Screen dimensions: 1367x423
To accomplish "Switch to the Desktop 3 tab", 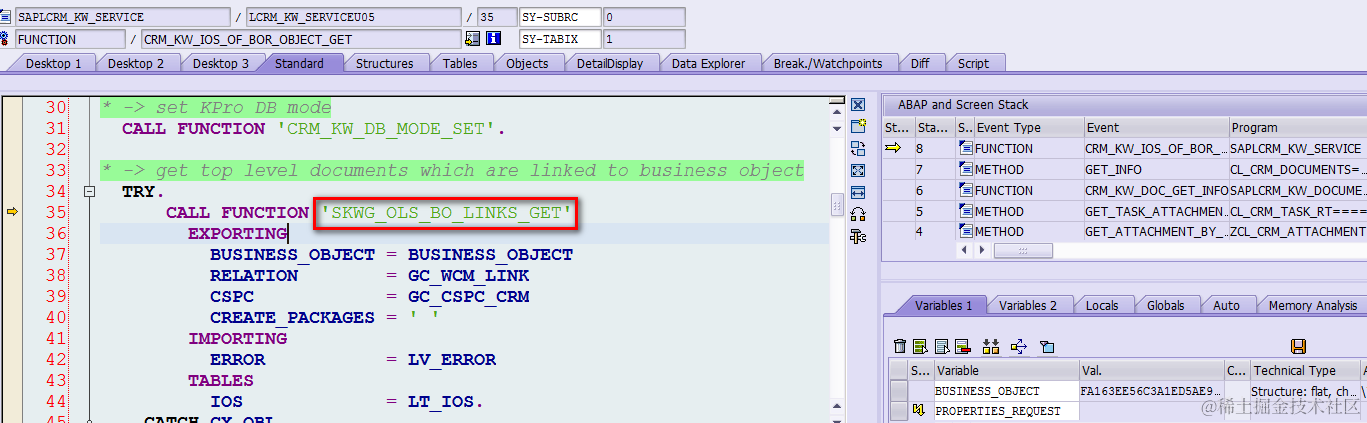I will [x=221, y=63].
